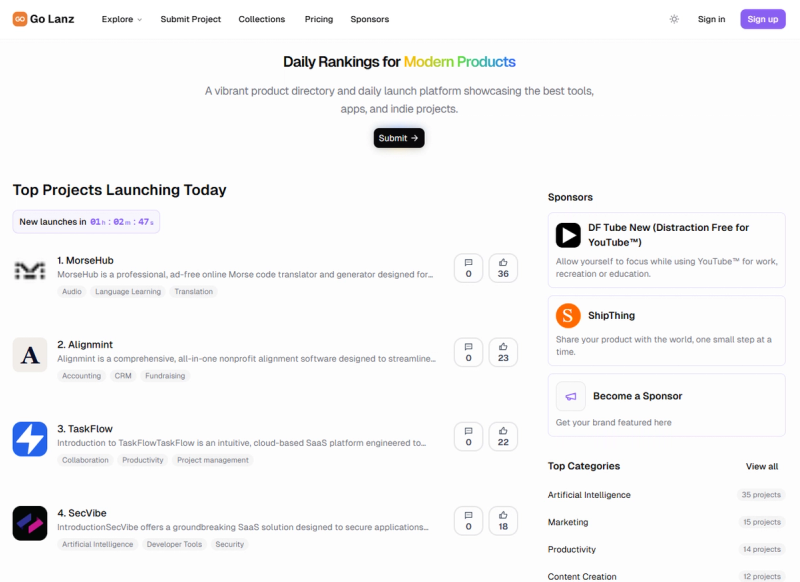The width and height of the screenshot is (800, 582).
Task: Click the purple Sign up button
Action: 763,19
